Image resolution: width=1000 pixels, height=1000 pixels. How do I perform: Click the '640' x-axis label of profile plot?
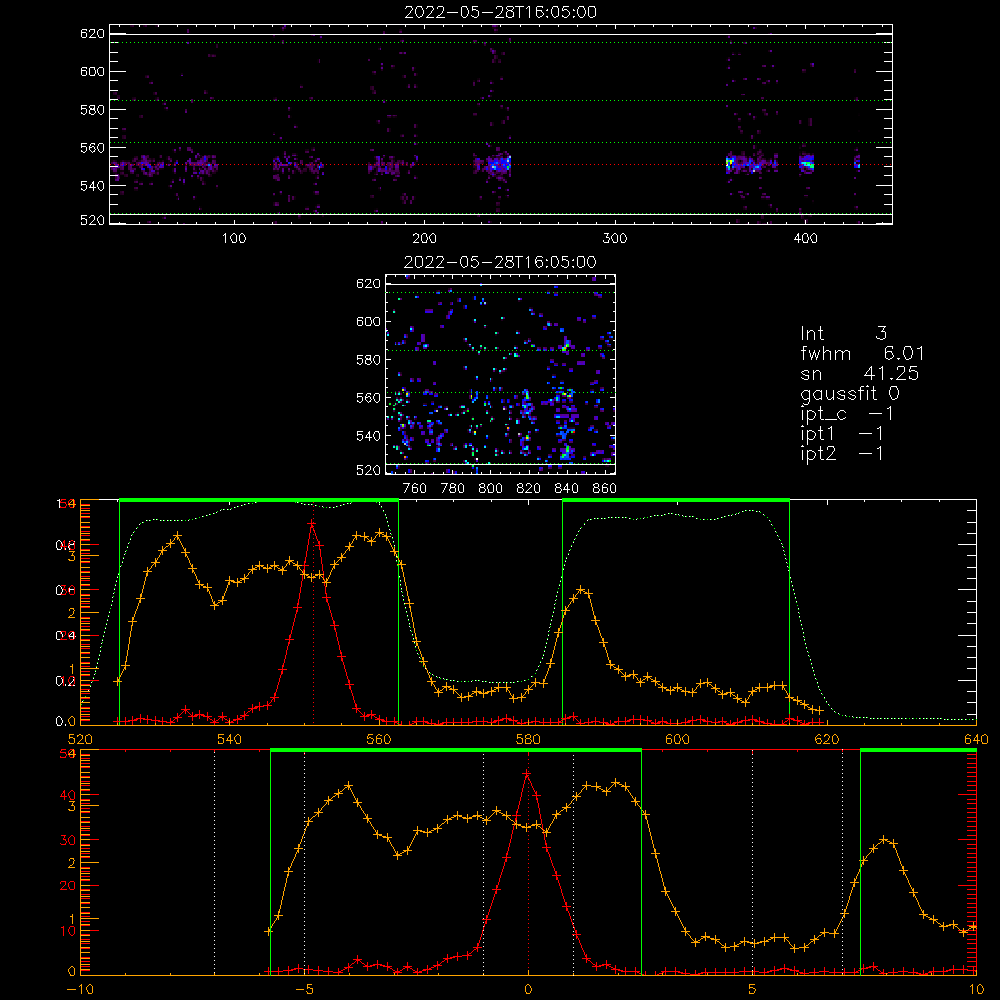[x=976, y=739]
